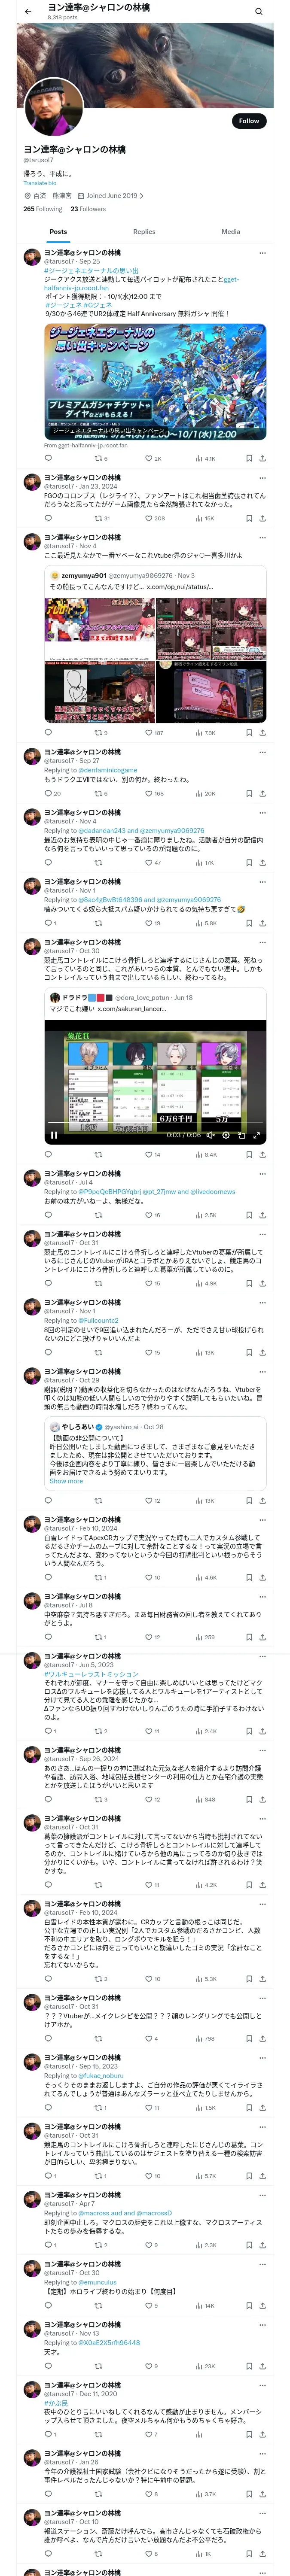Open more options on the Sep 25 post
Screen dimensions: 290x2576
pyautogui.click(x=262, y=253)
